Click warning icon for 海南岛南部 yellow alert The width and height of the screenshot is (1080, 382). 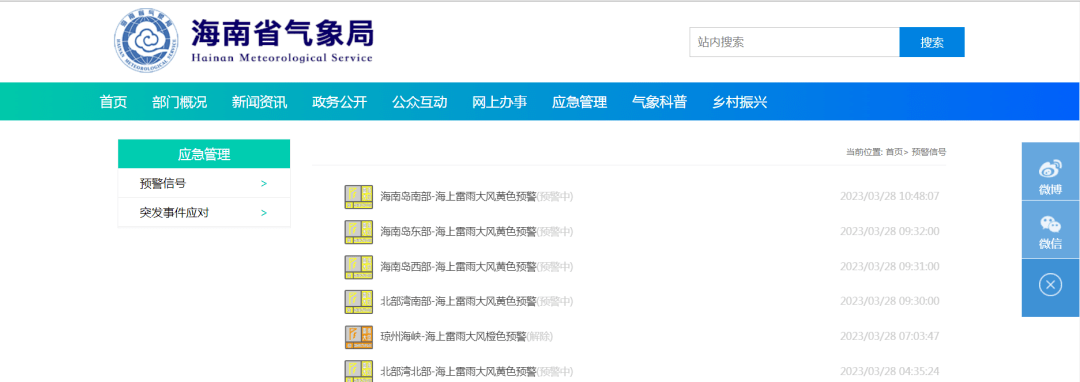pos(358,197)
